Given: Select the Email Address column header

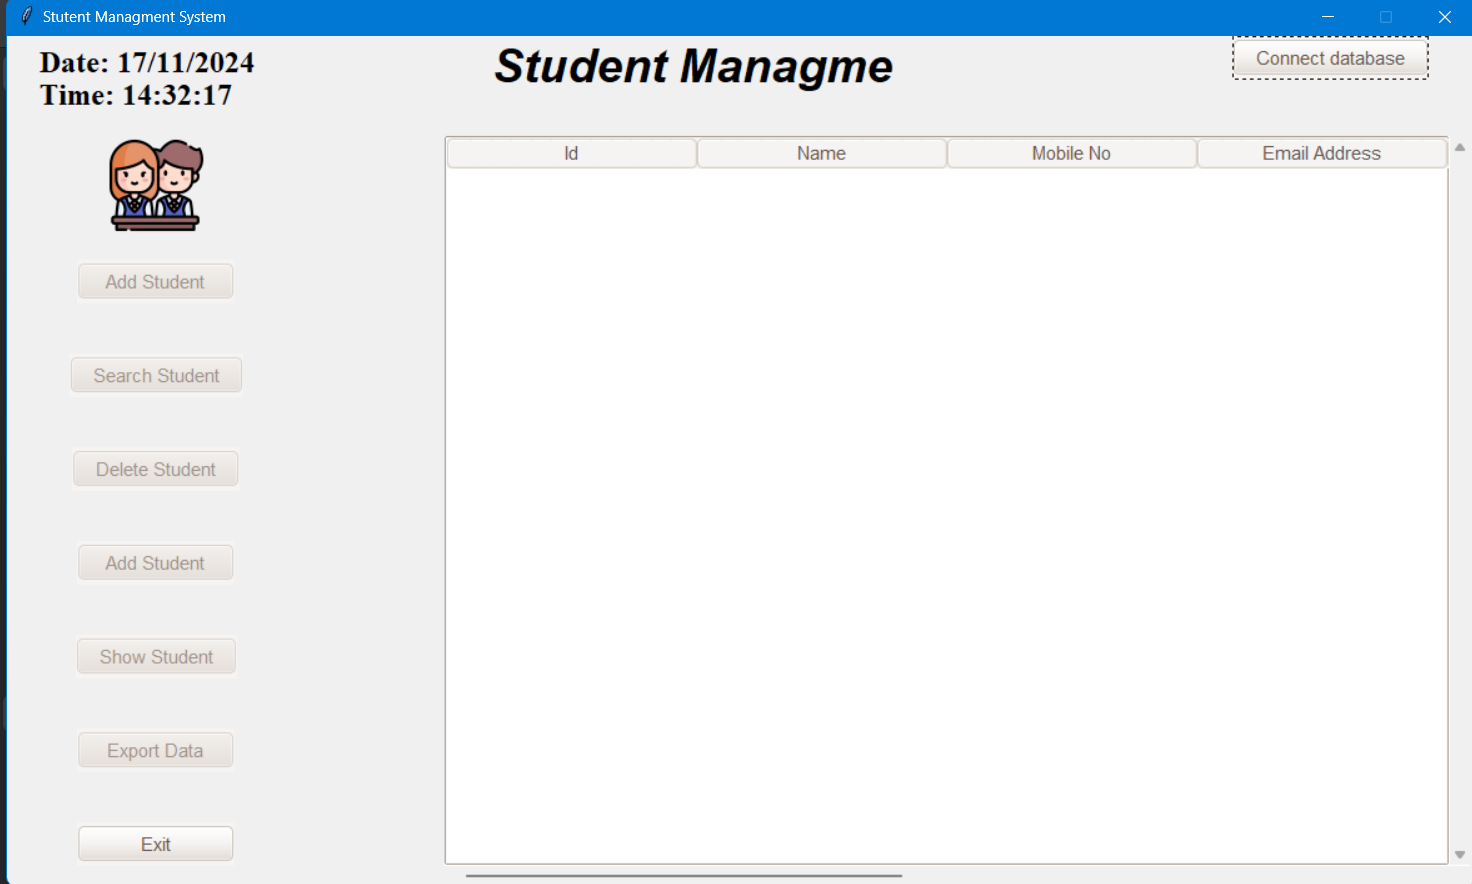Looking at the screenshot, I should pos(1321,152).
